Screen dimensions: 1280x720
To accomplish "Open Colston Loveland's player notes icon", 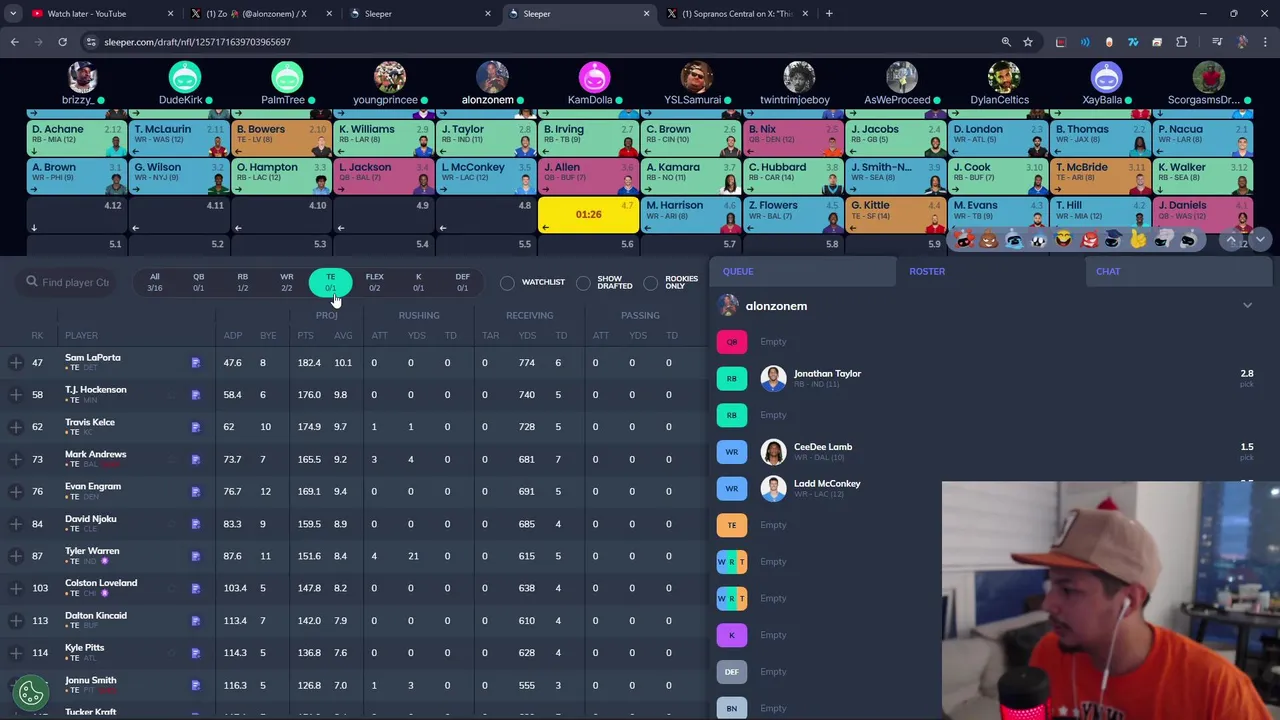I will 196,588.
